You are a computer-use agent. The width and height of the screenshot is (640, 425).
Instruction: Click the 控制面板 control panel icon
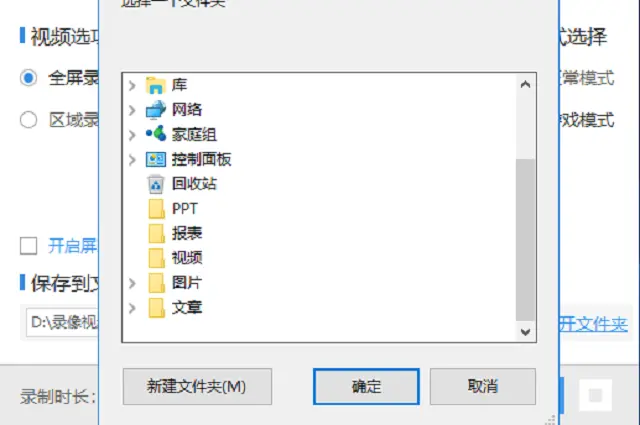click(x=156, y=159)
